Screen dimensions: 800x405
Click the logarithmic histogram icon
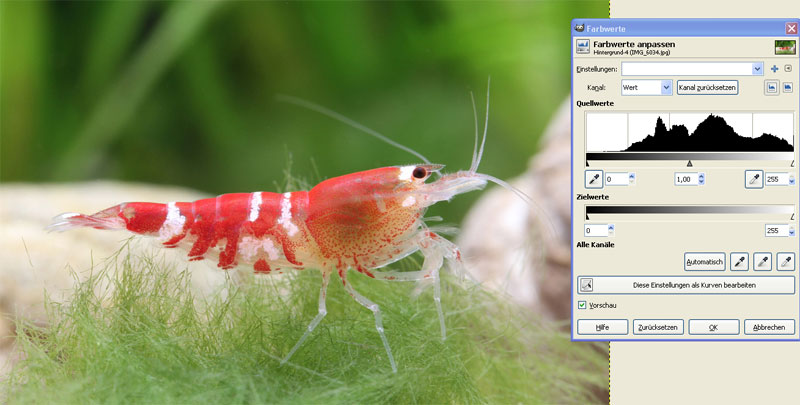[787, 88]
